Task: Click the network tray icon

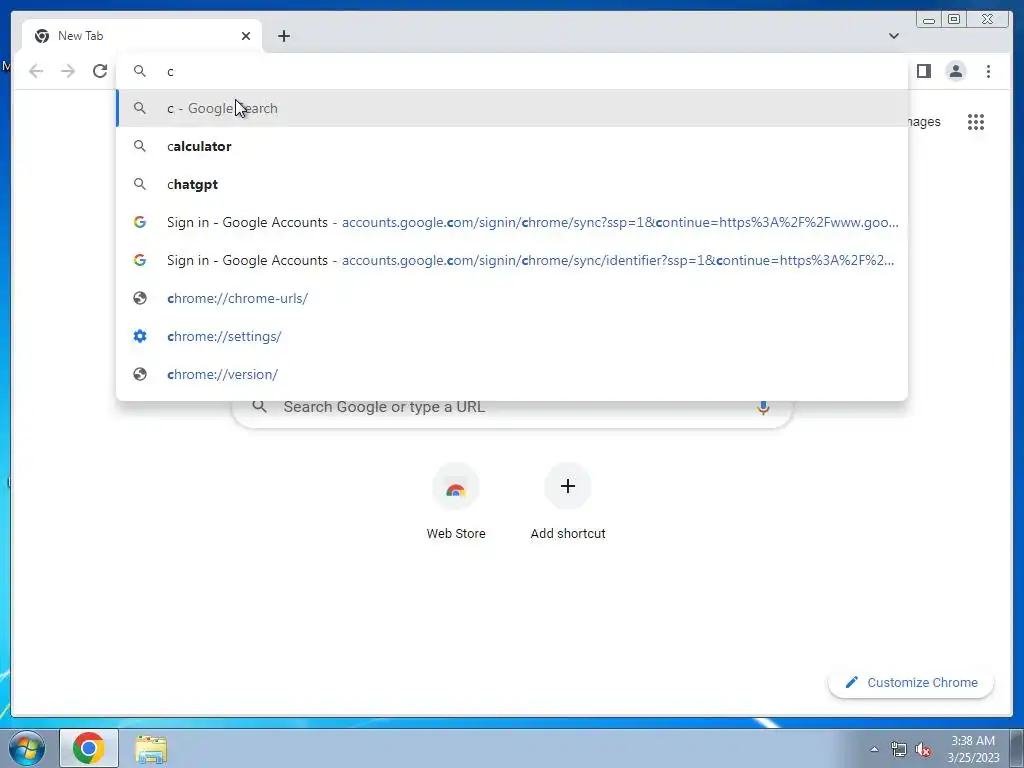Action: click(899, 749)
